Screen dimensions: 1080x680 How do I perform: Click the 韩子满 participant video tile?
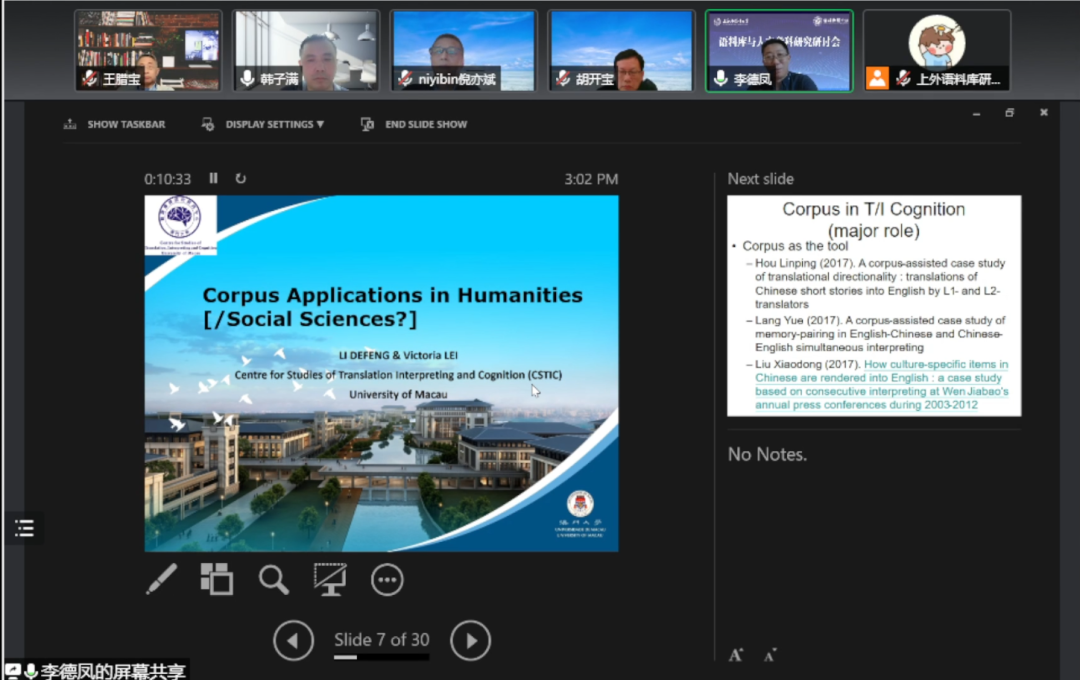point(307,51)
